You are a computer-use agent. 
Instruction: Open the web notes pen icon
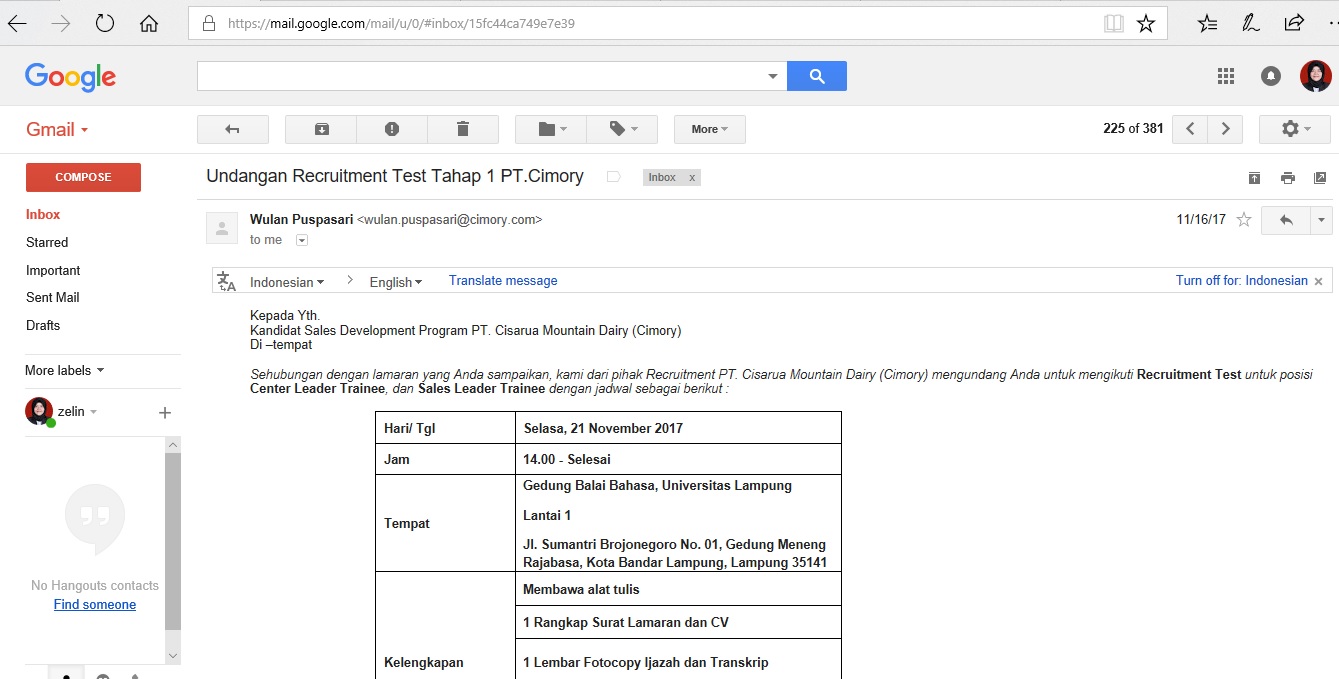coord(1251,23)
